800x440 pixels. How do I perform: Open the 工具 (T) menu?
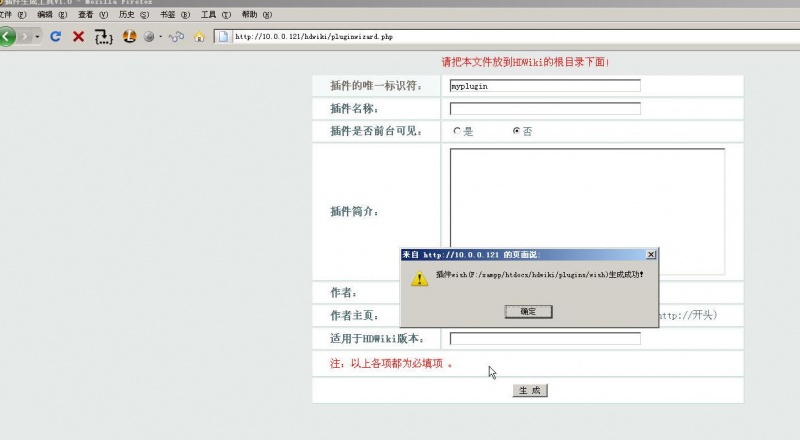pyautogui.click(x=216, y=15)
